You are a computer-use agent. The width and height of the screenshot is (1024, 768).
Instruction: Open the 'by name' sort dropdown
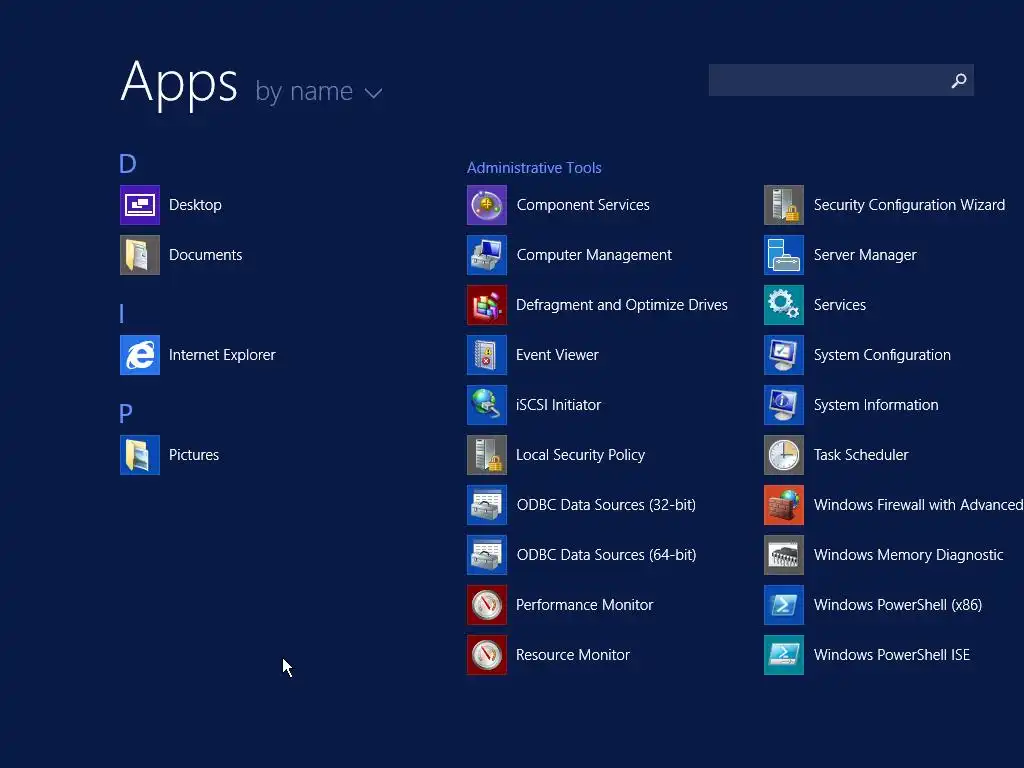click(318, 91)
